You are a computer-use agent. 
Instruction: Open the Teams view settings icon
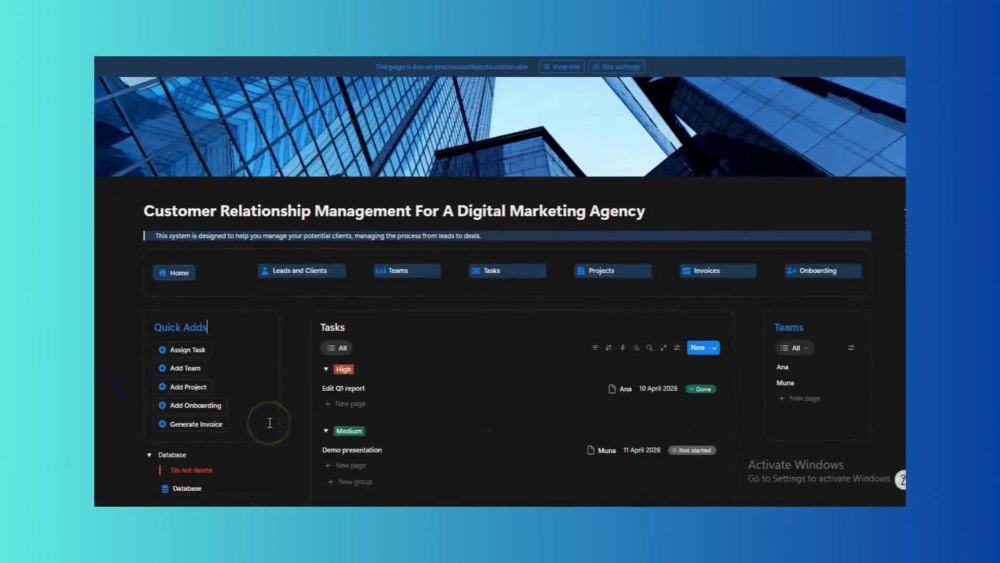851,347
